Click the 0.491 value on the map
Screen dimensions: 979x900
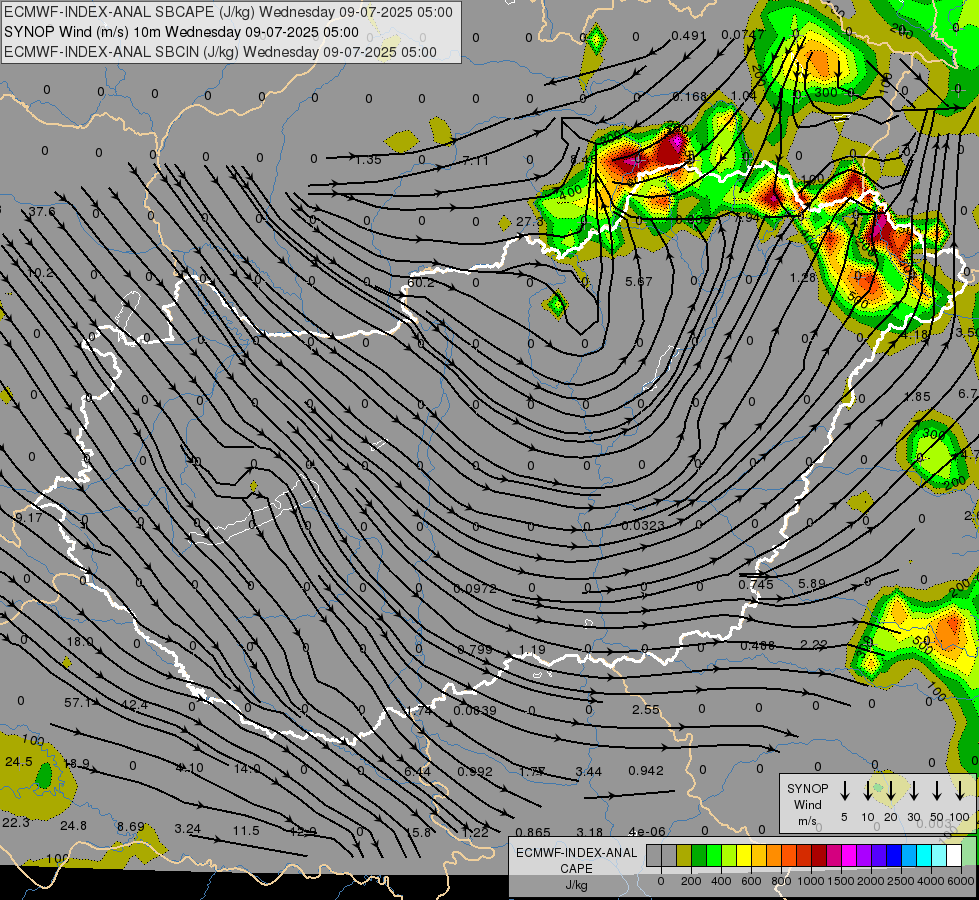(x=688, y=36)
